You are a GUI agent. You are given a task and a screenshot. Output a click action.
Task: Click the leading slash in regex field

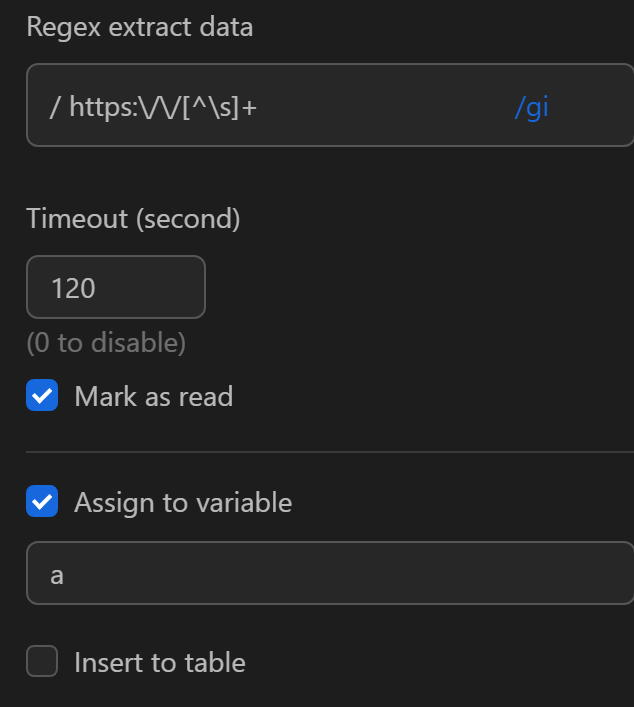pos(54,106)
